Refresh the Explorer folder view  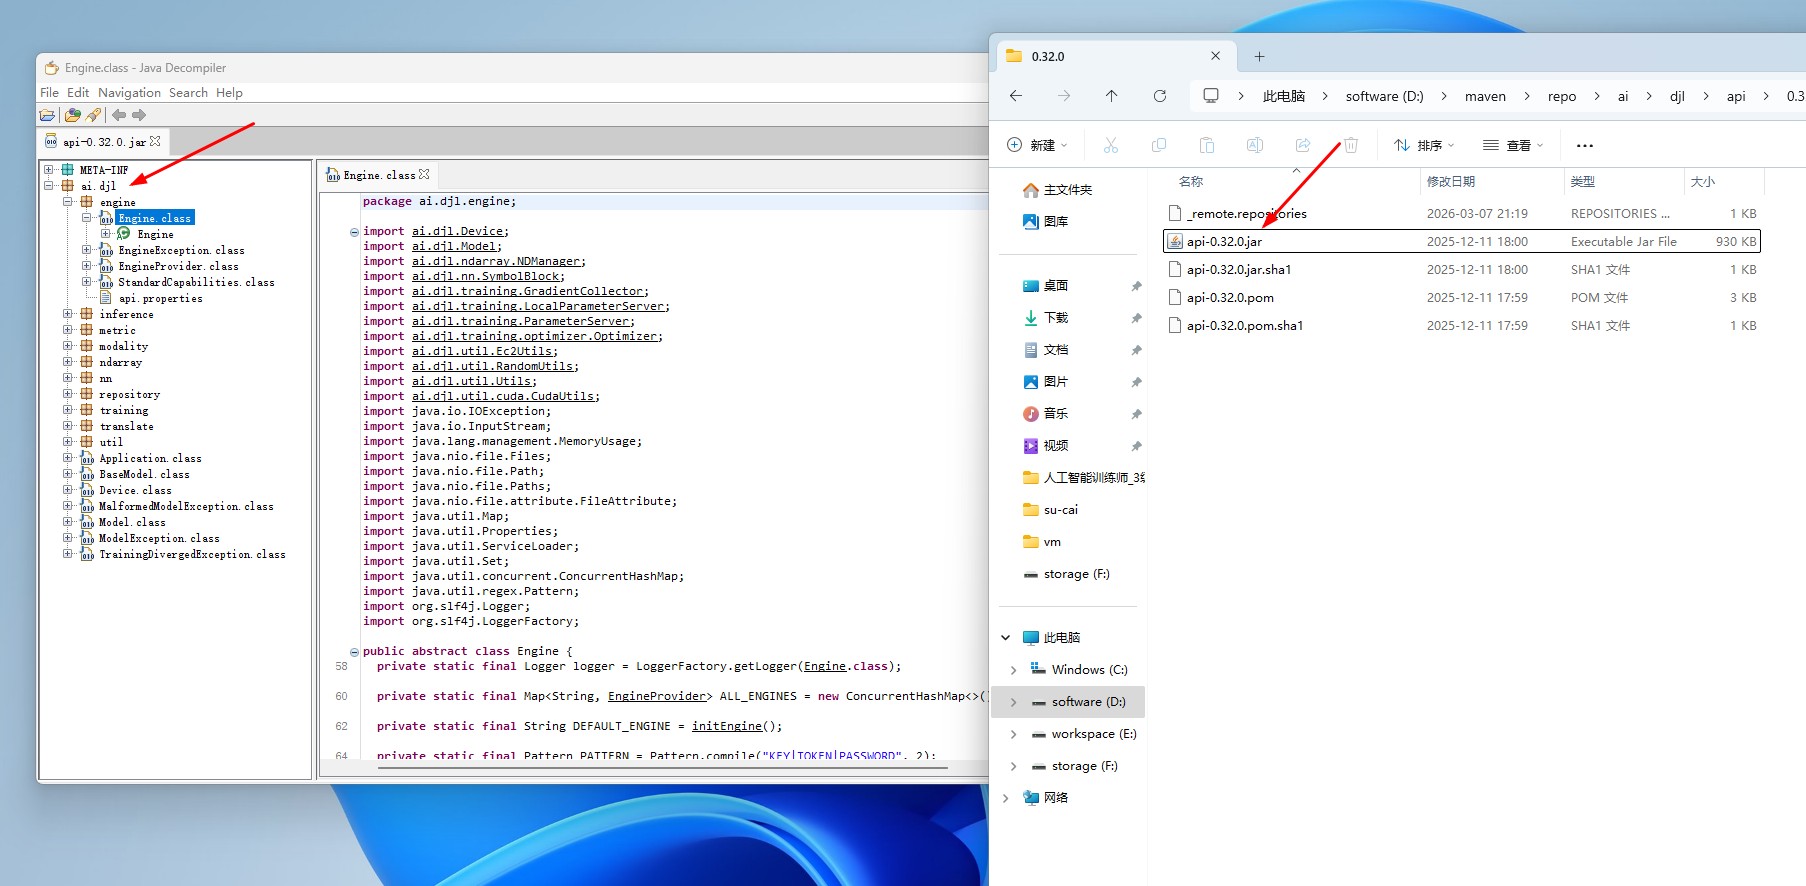[x=1159, y=96]
